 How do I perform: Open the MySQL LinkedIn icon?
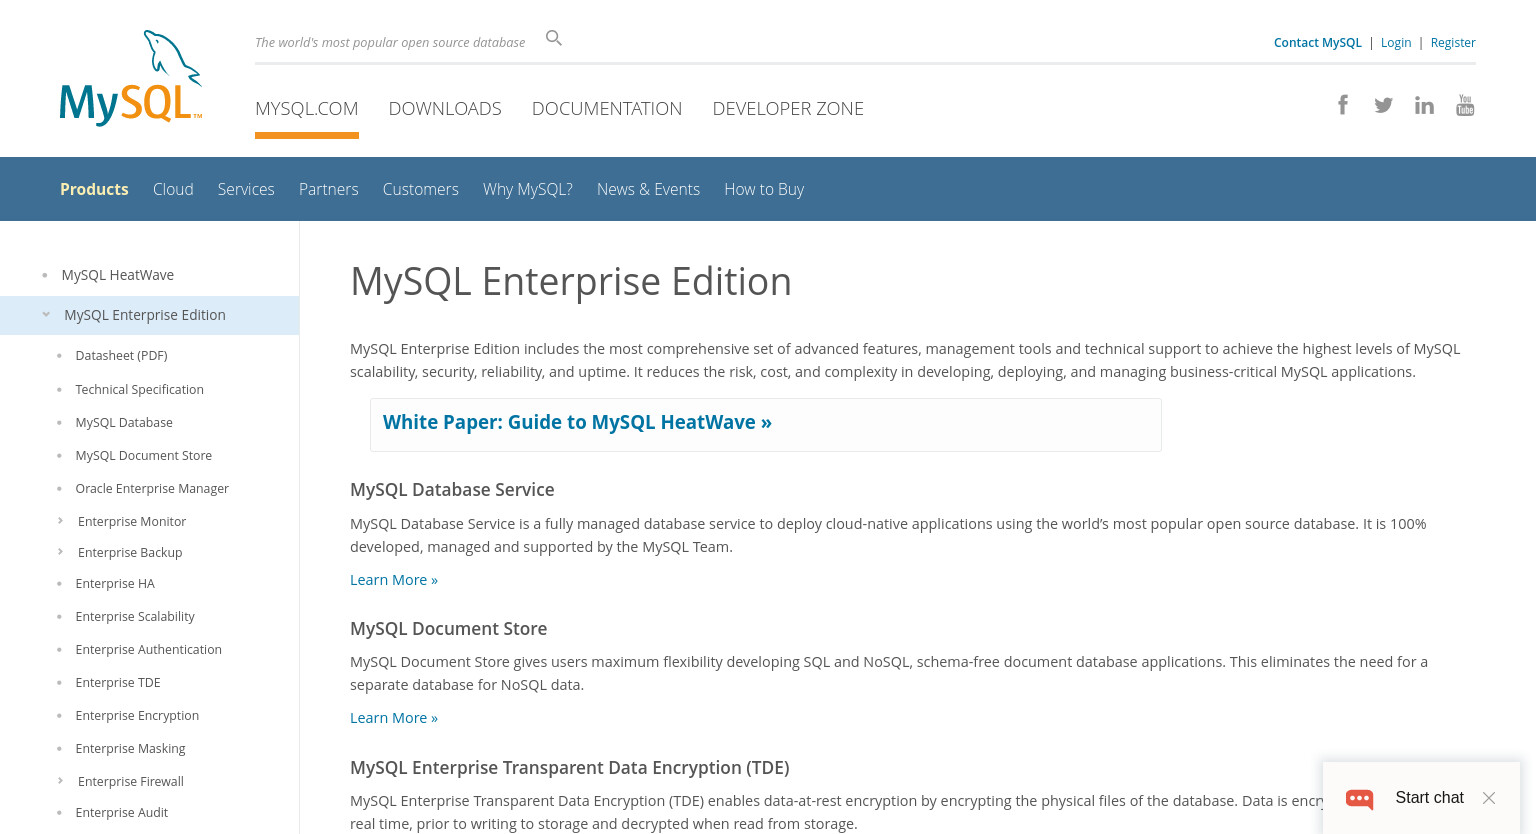click(1424, 105)
